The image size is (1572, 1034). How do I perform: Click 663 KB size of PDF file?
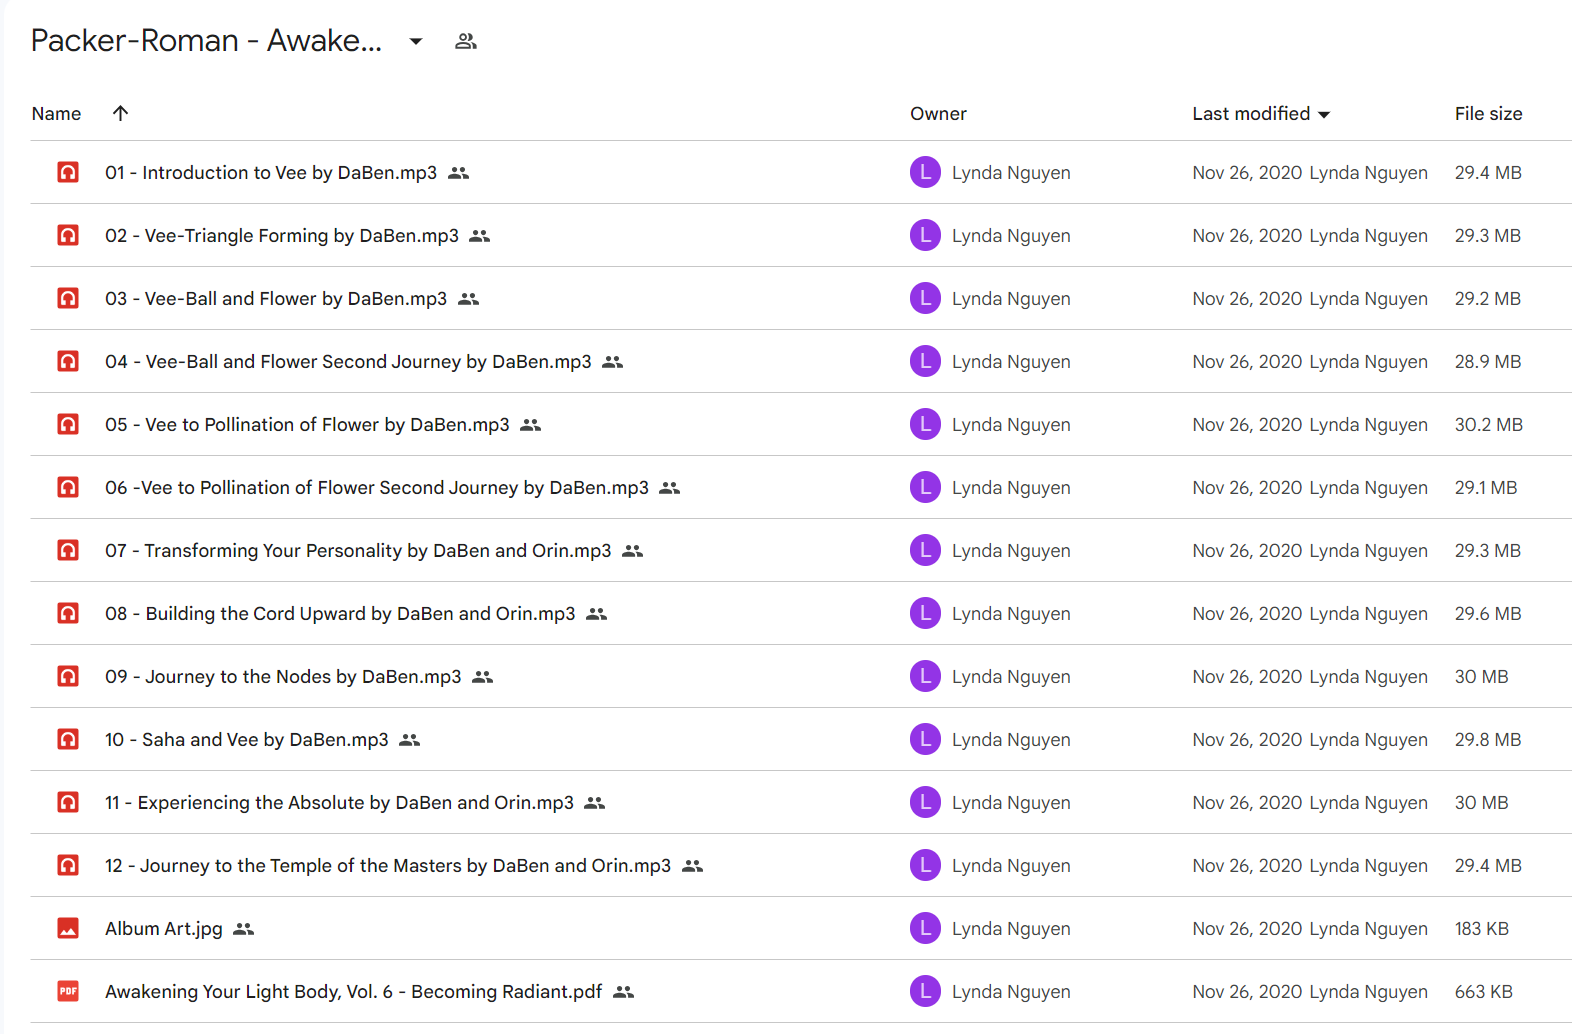1483,992
